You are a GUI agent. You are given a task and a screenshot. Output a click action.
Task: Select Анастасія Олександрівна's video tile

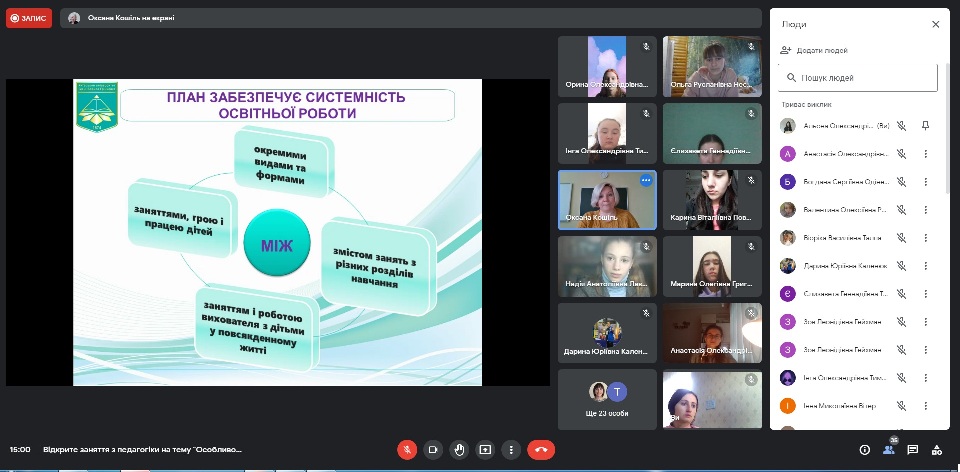coord(712,333)
